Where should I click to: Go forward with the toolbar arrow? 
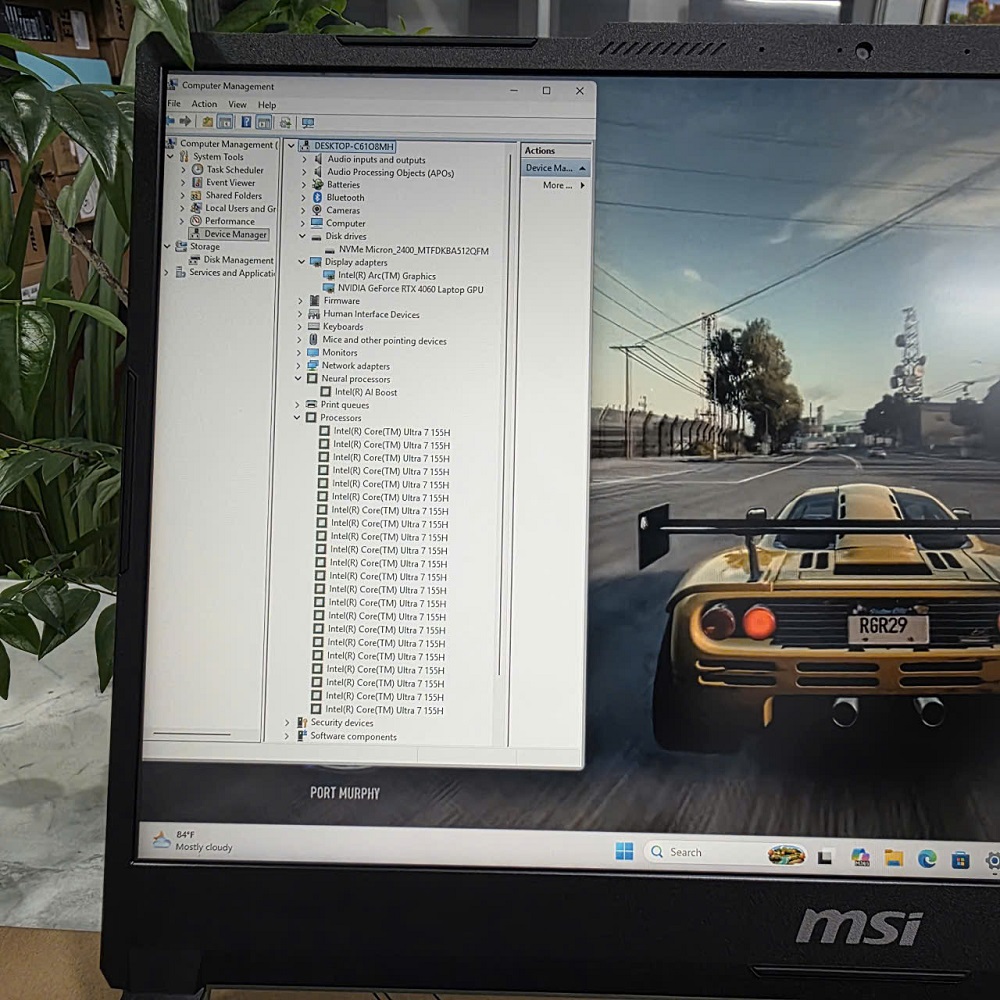point(185,121)
